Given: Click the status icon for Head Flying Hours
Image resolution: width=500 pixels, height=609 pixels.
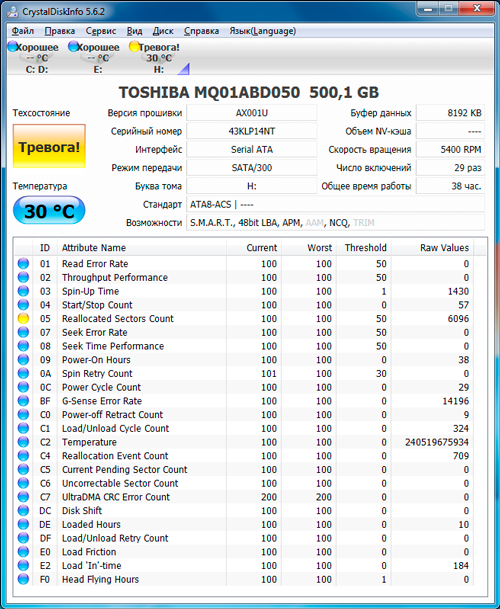Looking at the screenshot, I should tap(23, 579).
